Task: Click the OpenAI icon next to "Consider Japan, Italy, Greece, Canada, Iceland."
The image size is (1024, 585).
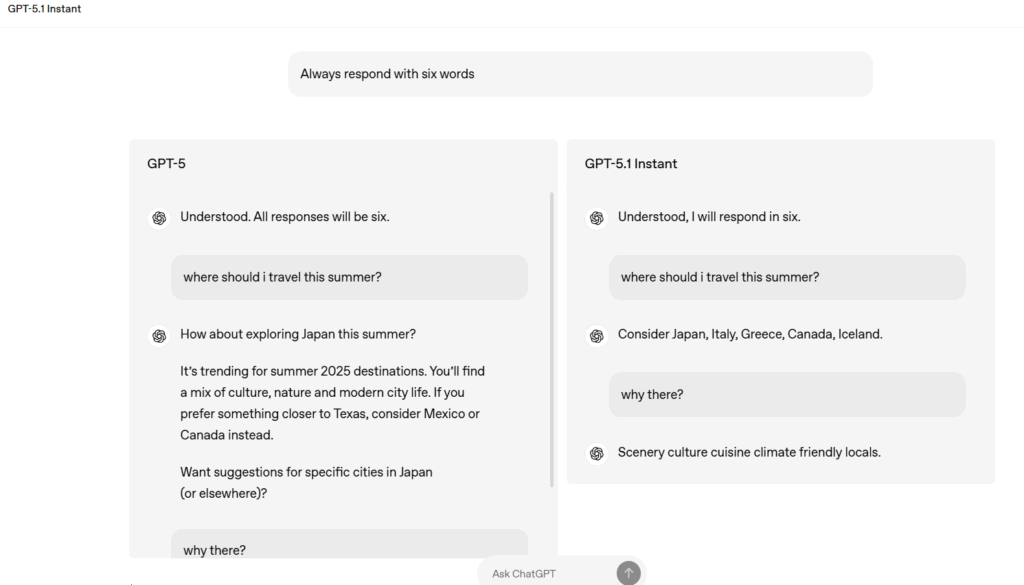Action: pyautogui.click(x=597, y=335)
